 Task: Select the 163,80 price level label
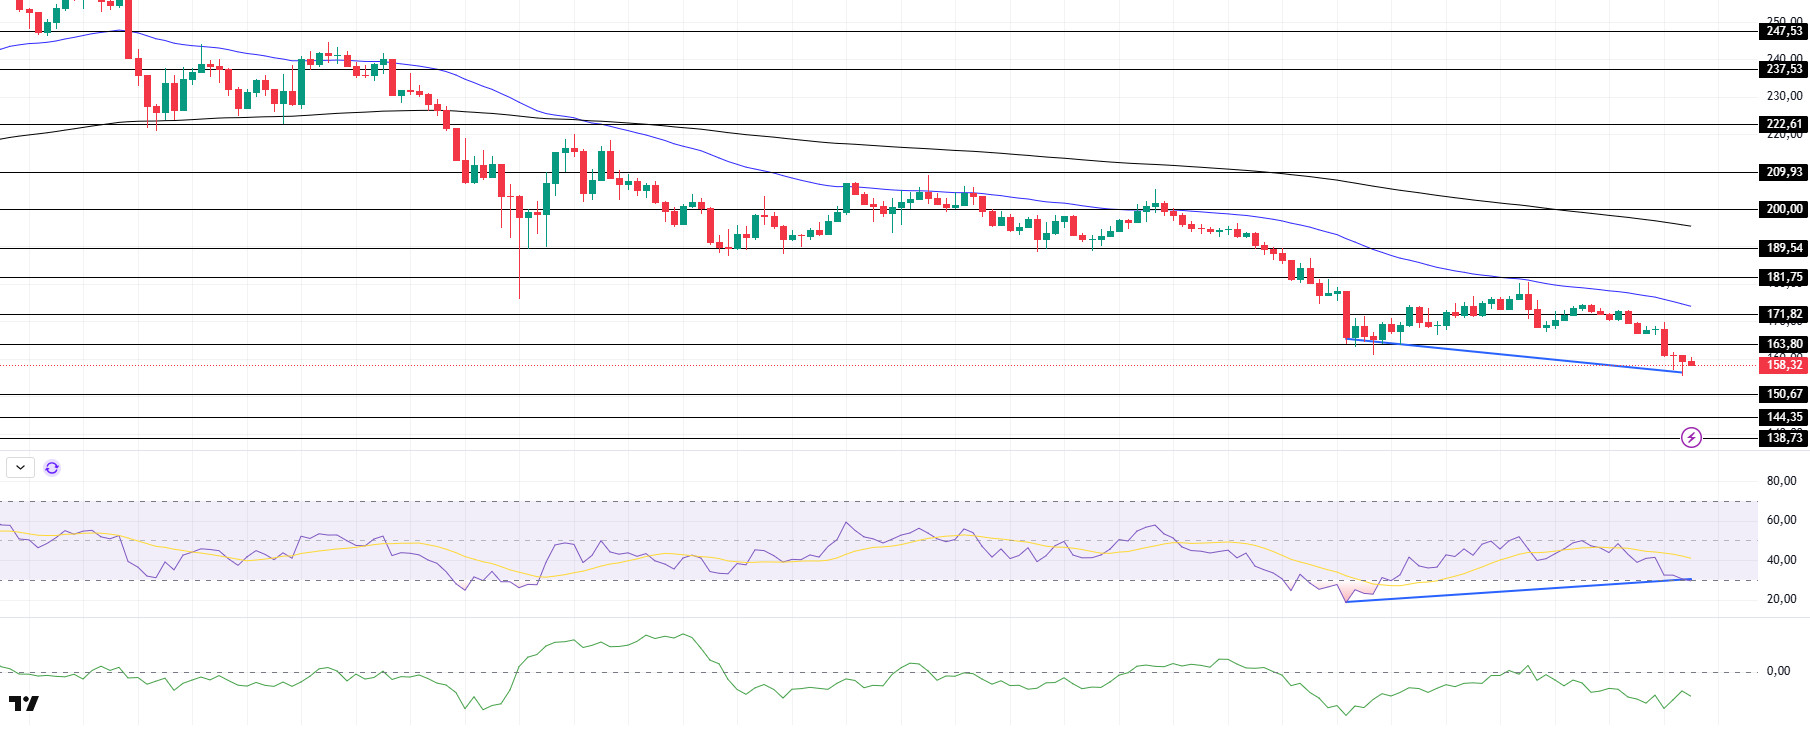1784,344
